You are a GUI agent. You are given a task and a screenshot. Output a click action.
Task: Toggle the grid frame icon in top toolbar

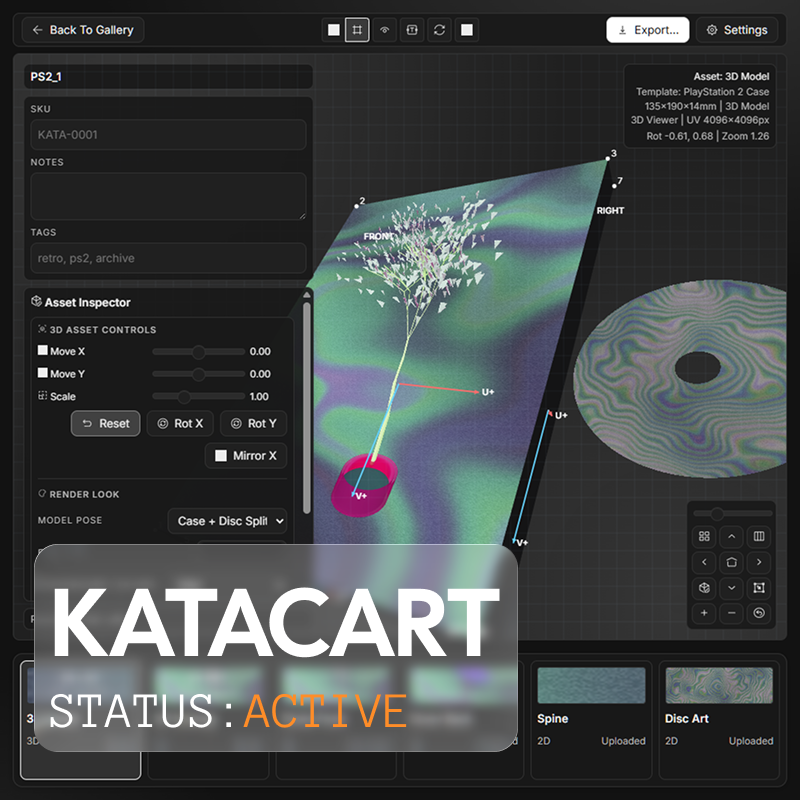(x=357, y=30)
